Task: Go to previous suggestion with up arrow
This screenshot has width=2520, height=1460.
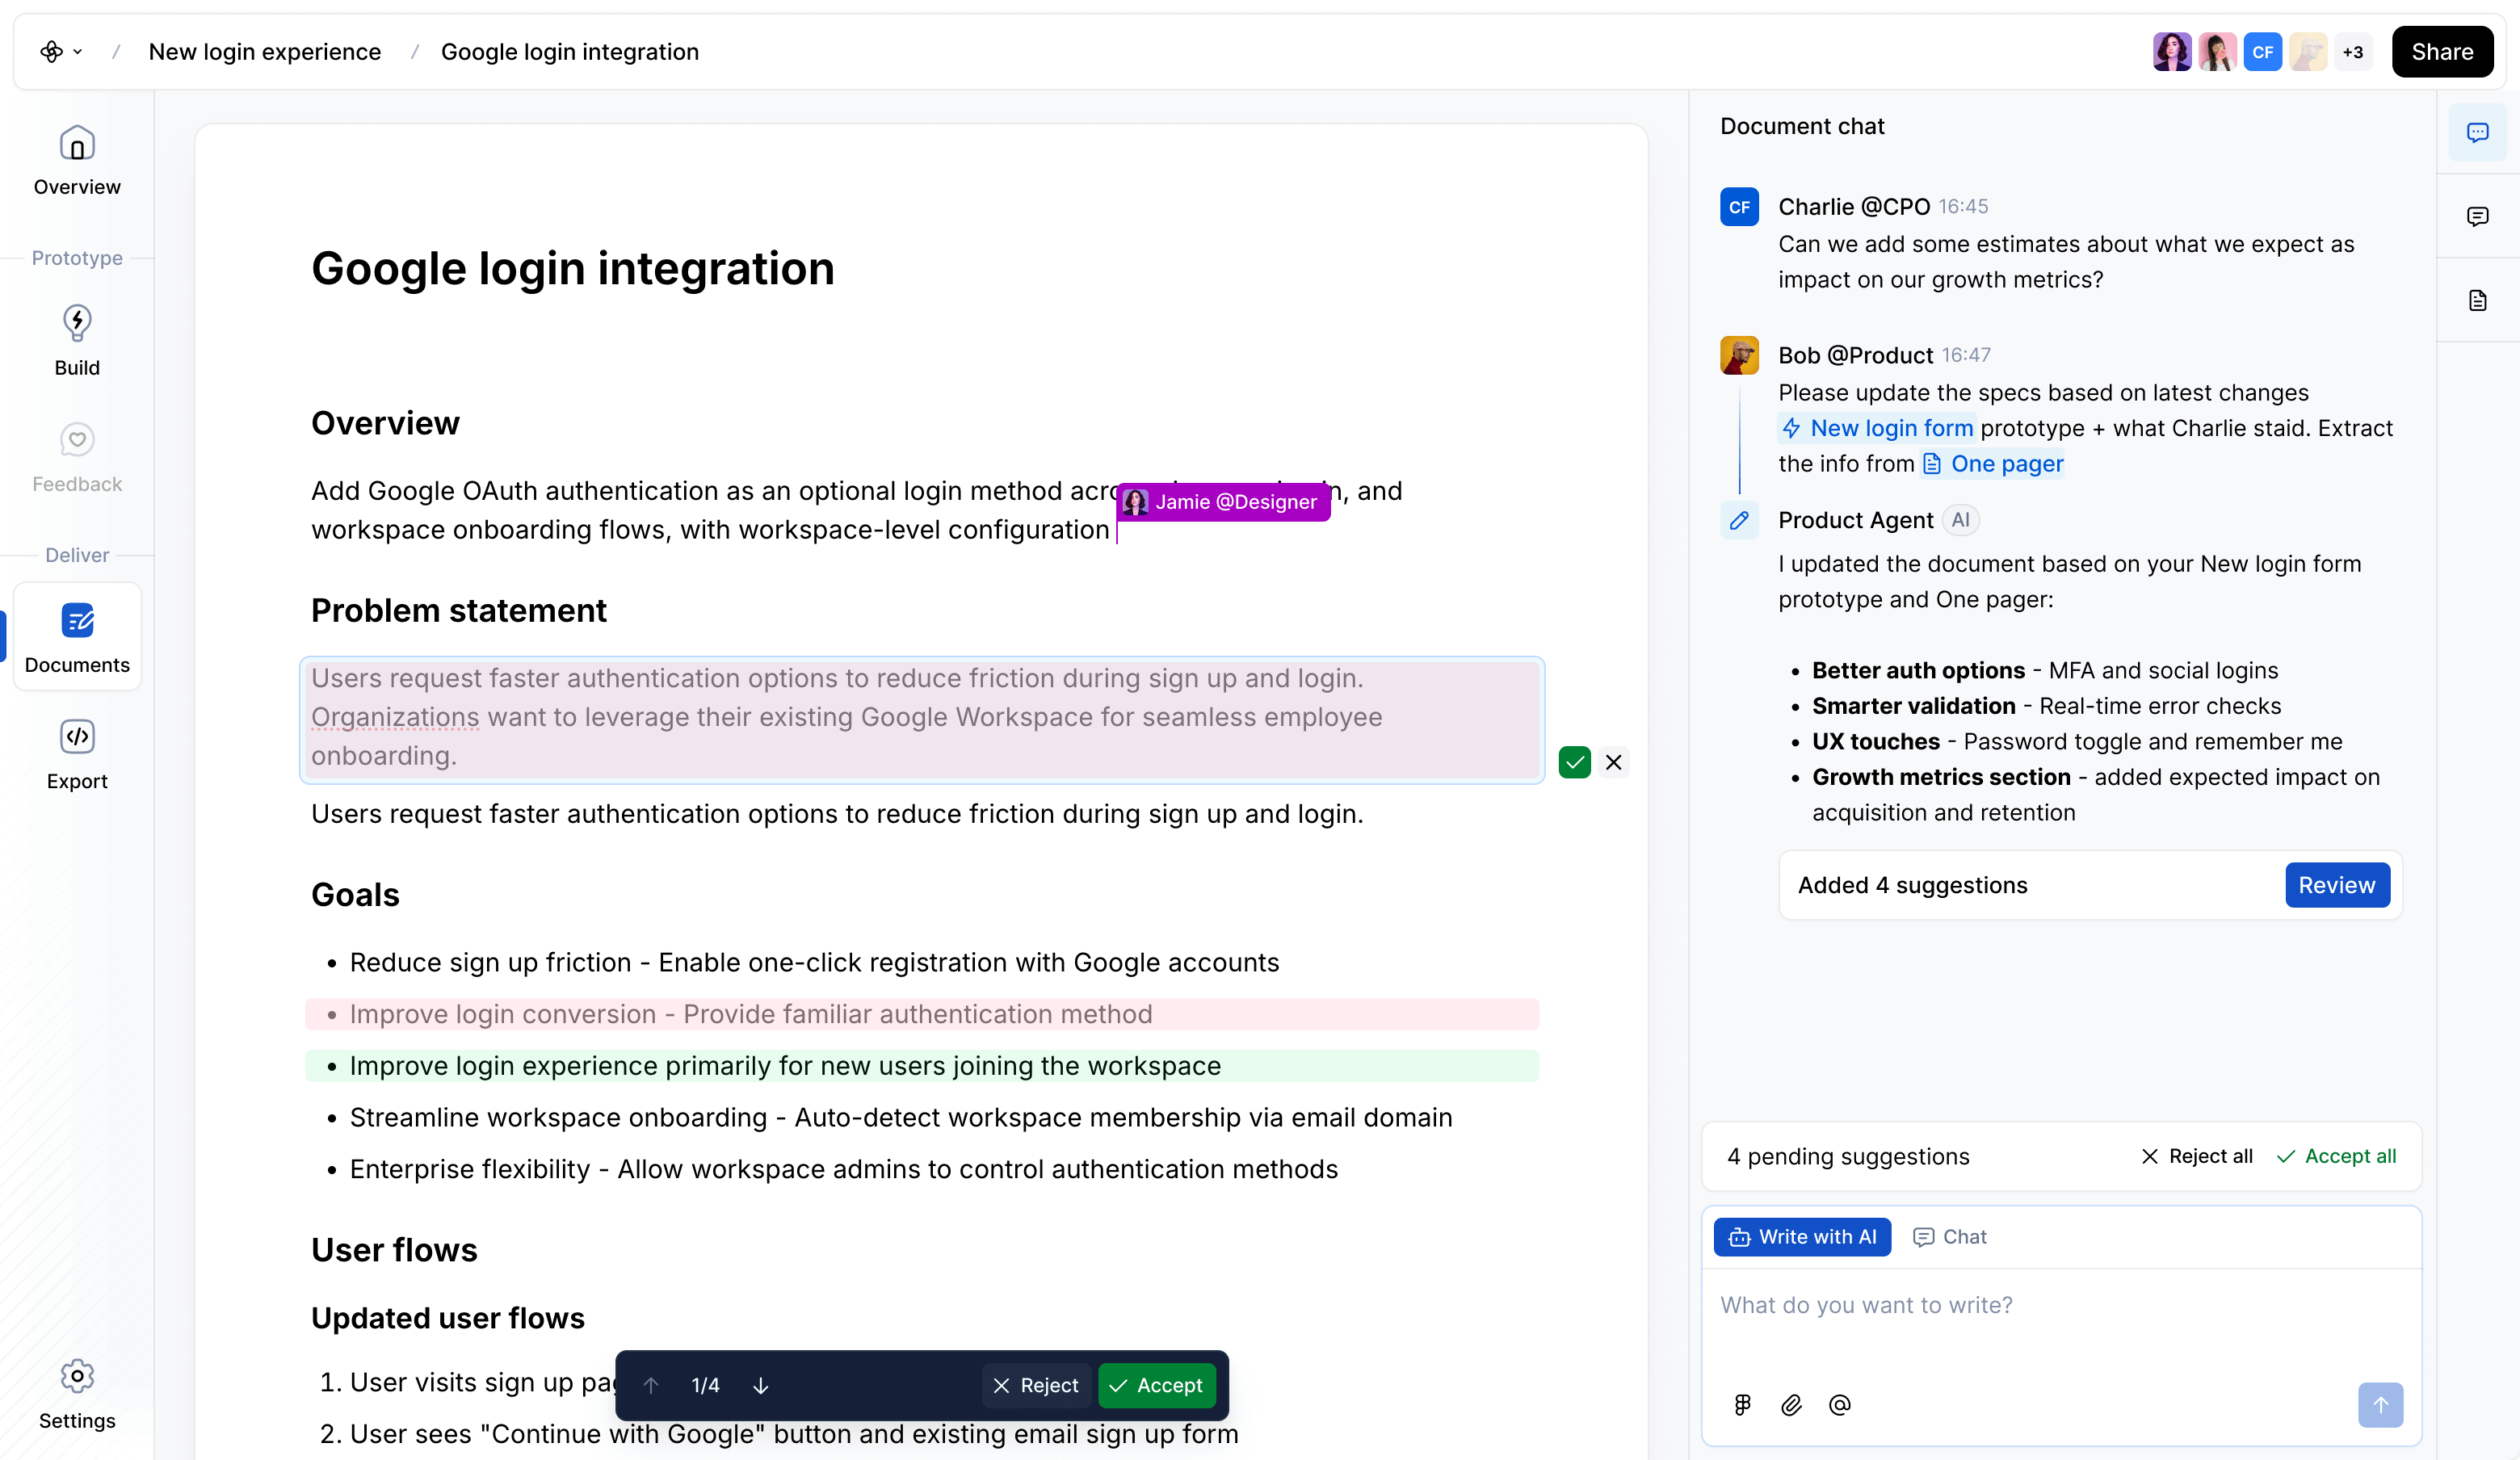Action: 651,1385
